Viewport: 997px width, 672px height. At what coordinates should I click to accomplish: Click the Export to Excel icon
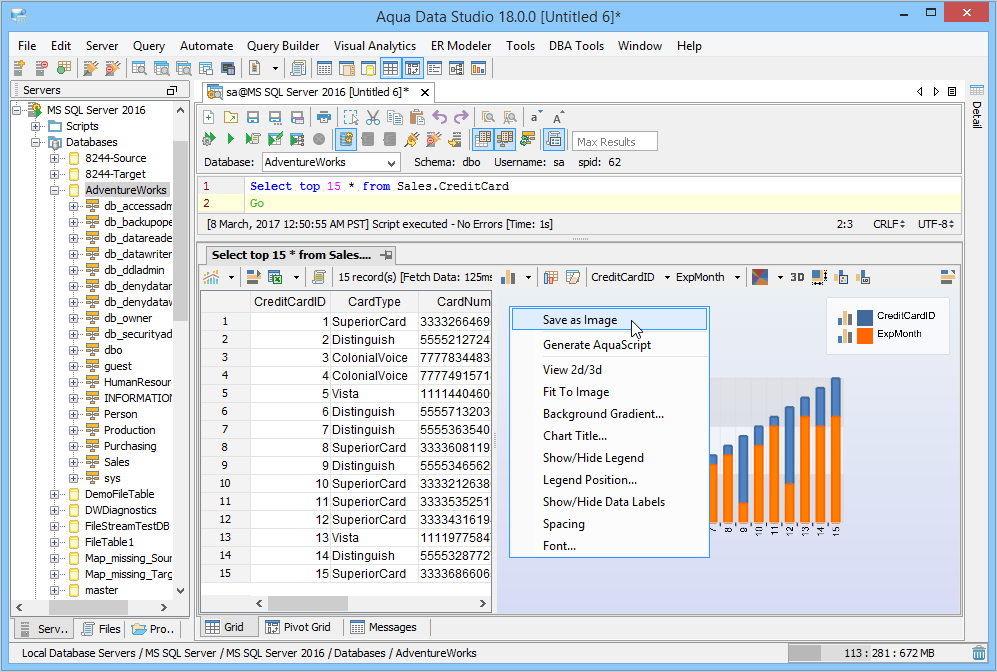[273, 277]
